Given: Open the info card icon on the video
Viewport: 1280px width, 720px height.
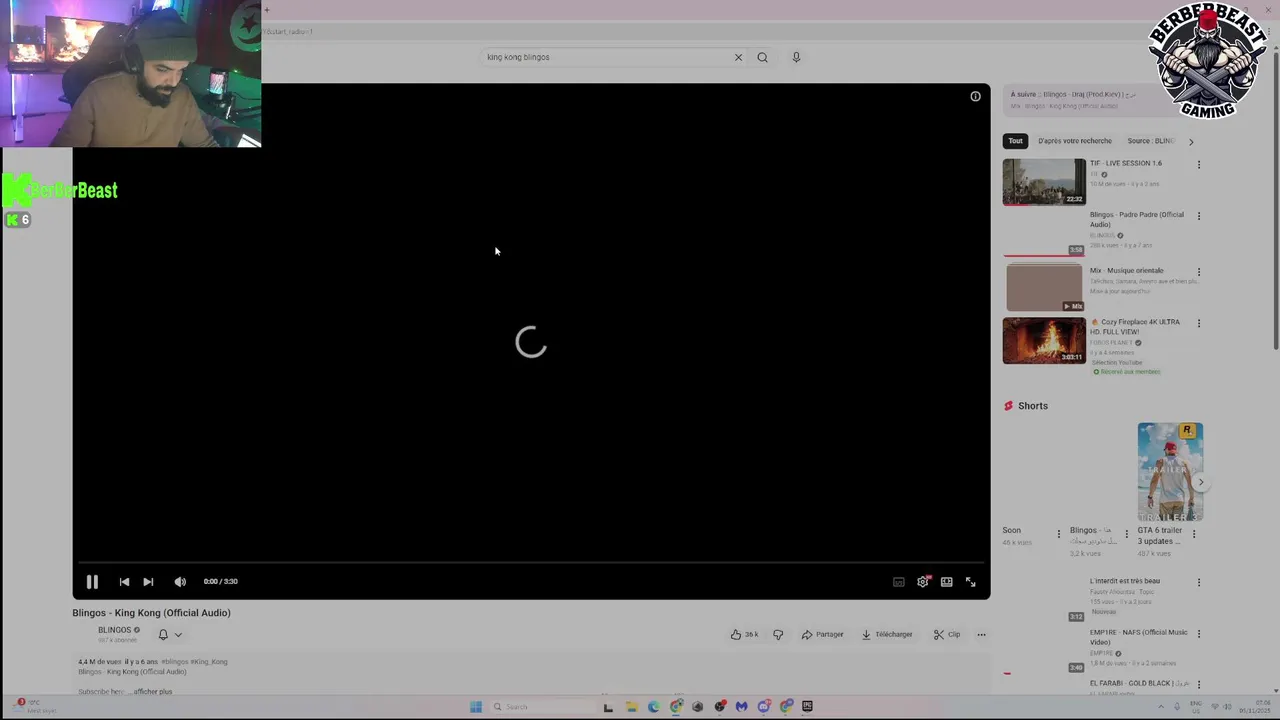Looking at the screenshot, I should tap(975, 96).
